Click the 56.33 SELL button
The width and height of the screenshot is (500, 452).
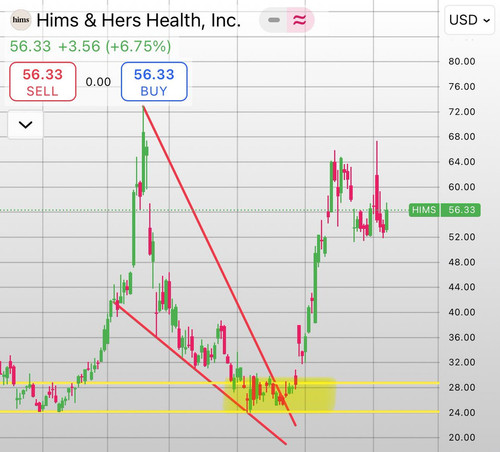(x=43, y=82)
